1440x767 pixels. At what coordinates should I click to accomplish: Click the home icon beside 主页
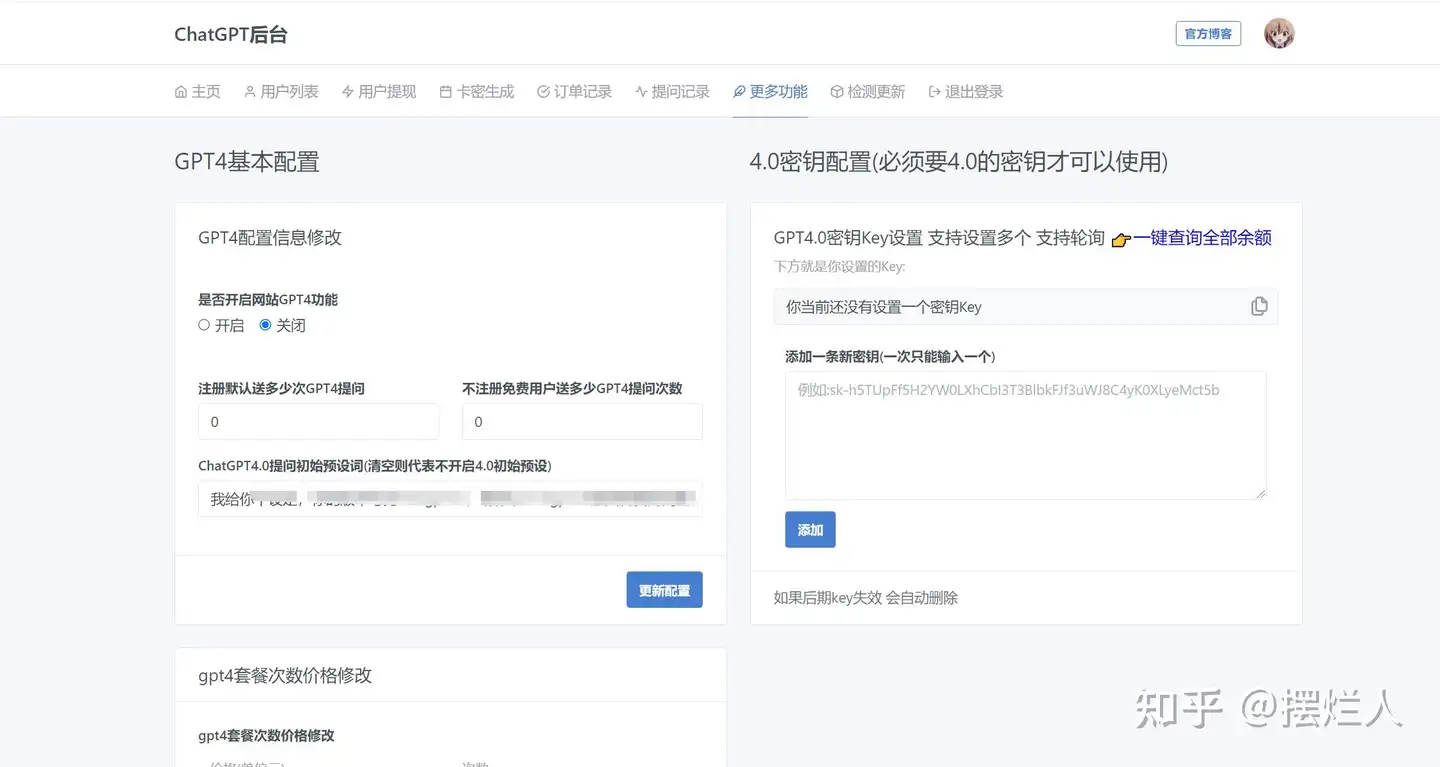[x=181, y=92]
